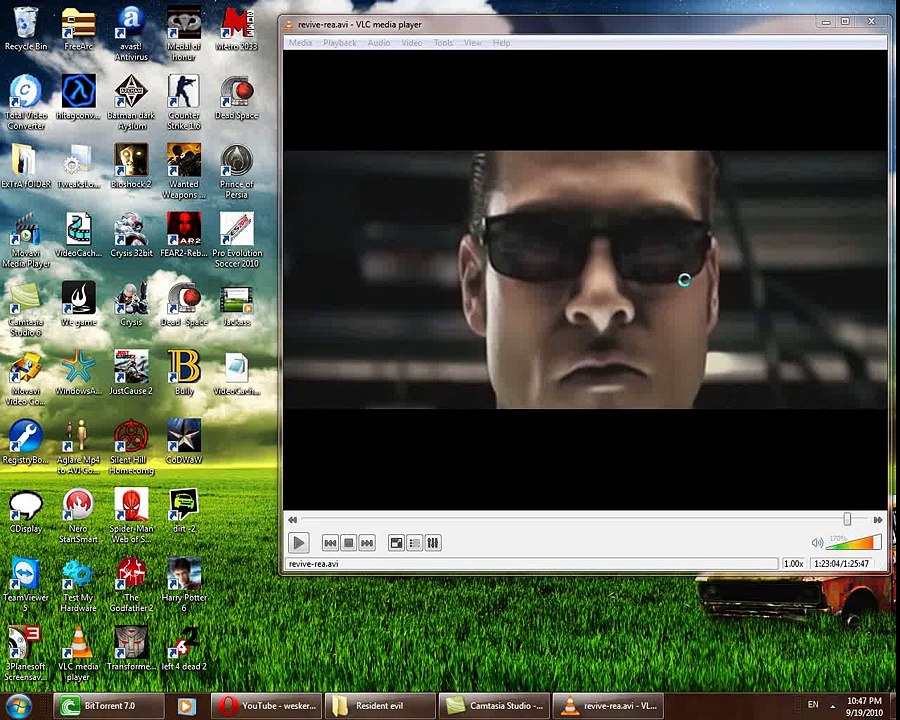Select the Bioshock 2 desktop icon
The width and height of the screenshot is (900, 720).
pyautogui.click(x=131, y=167)
